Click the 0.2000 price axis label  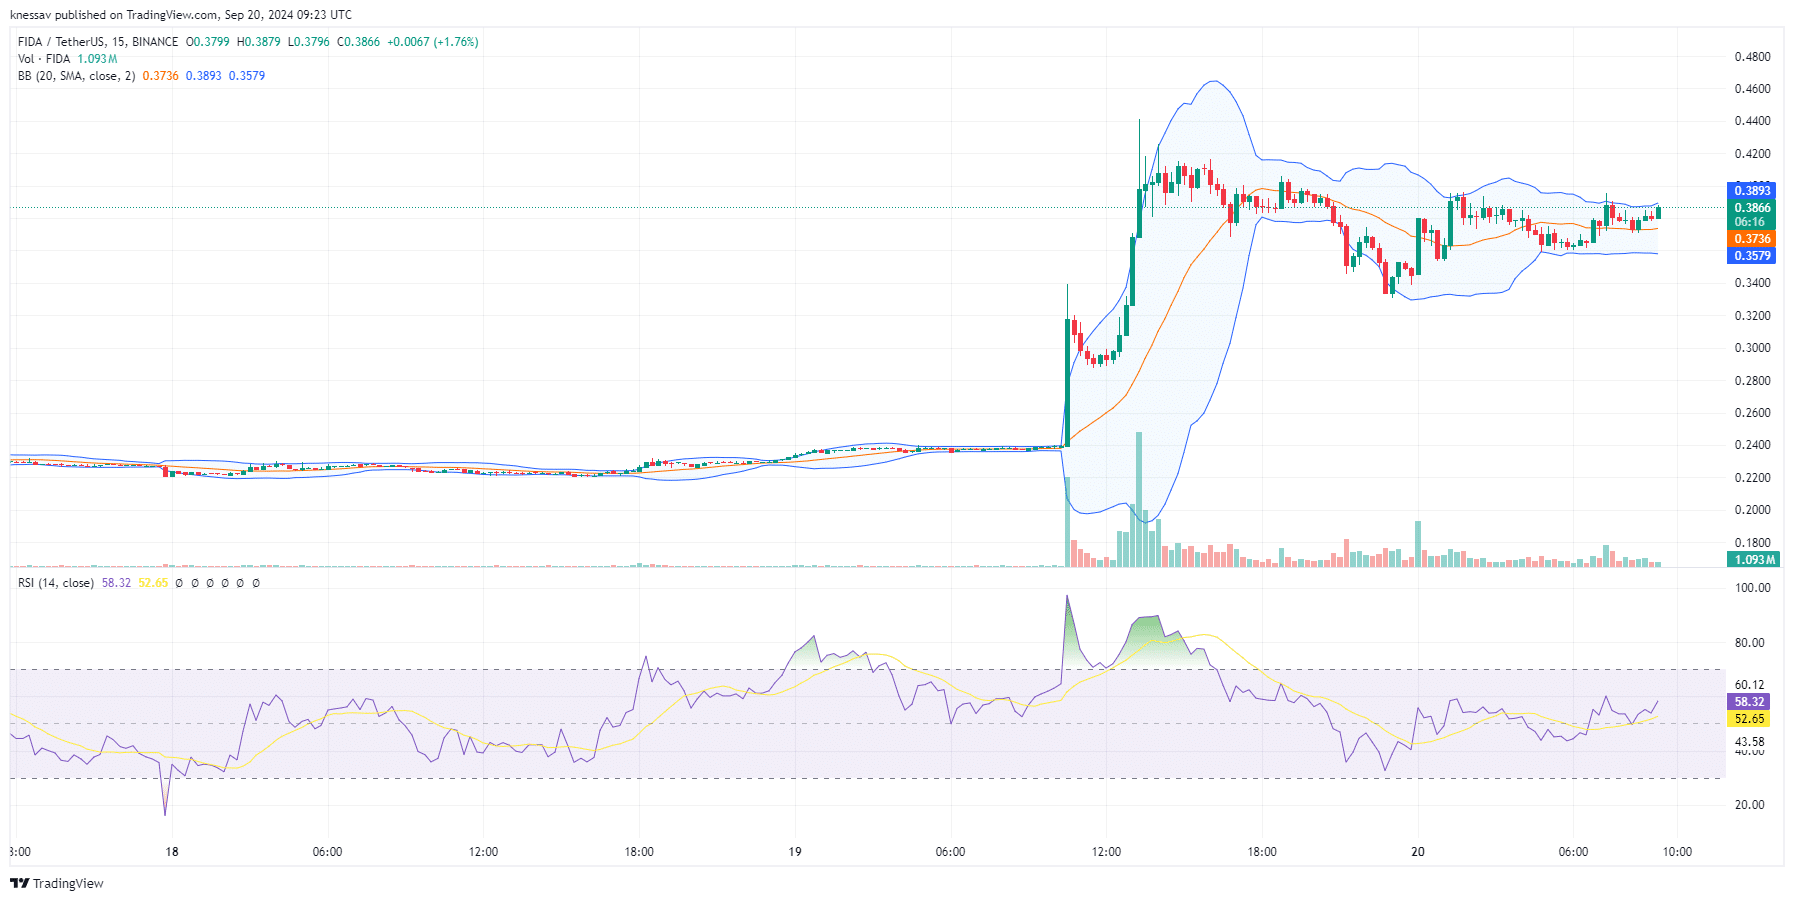(1752, 510)
